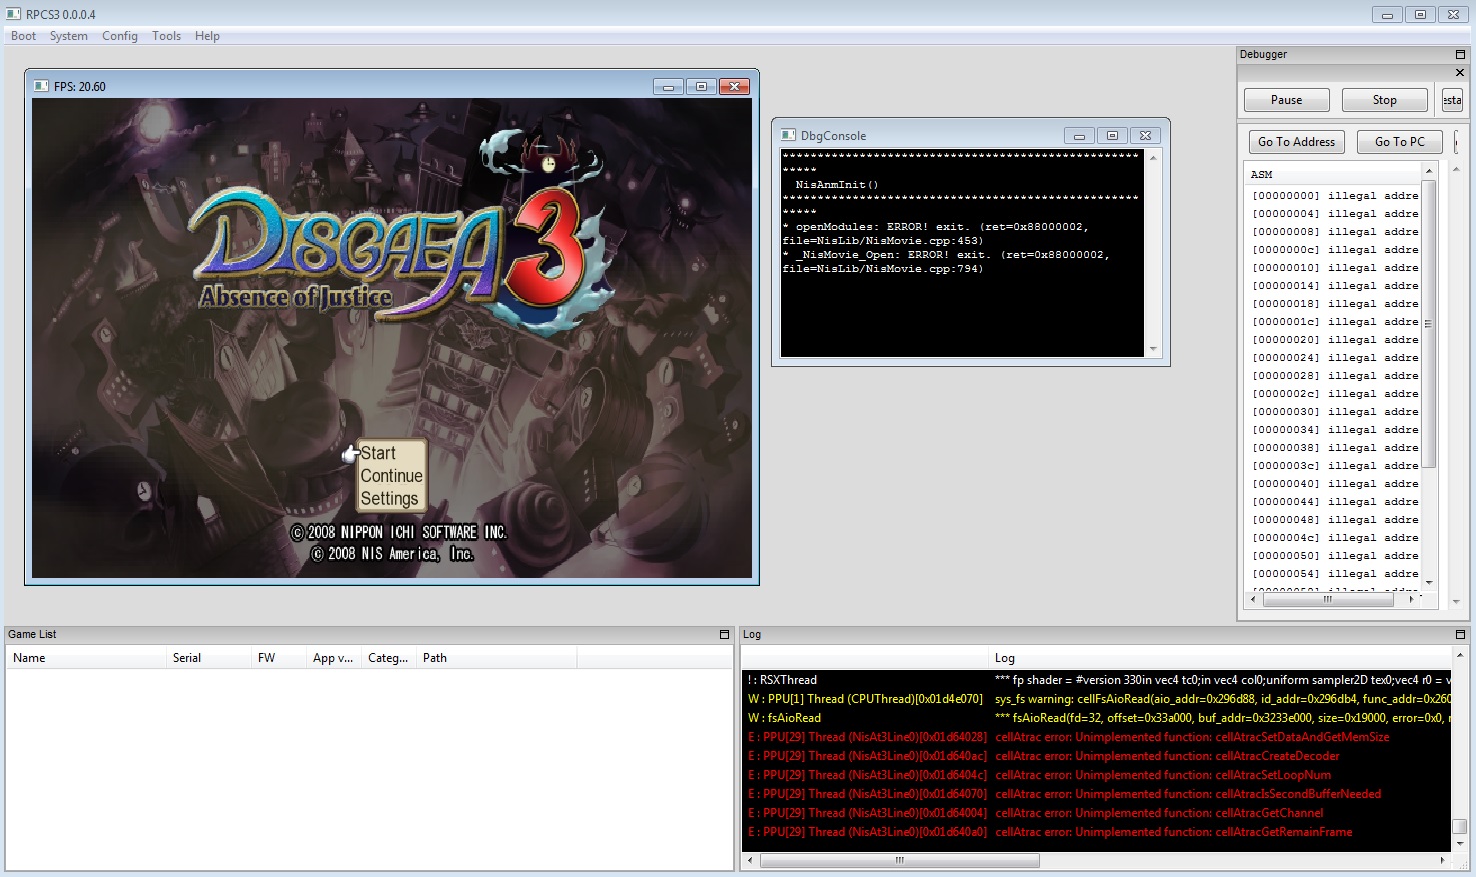Click the Go To Address button

pyautogui.click(x=1296, y=142)
